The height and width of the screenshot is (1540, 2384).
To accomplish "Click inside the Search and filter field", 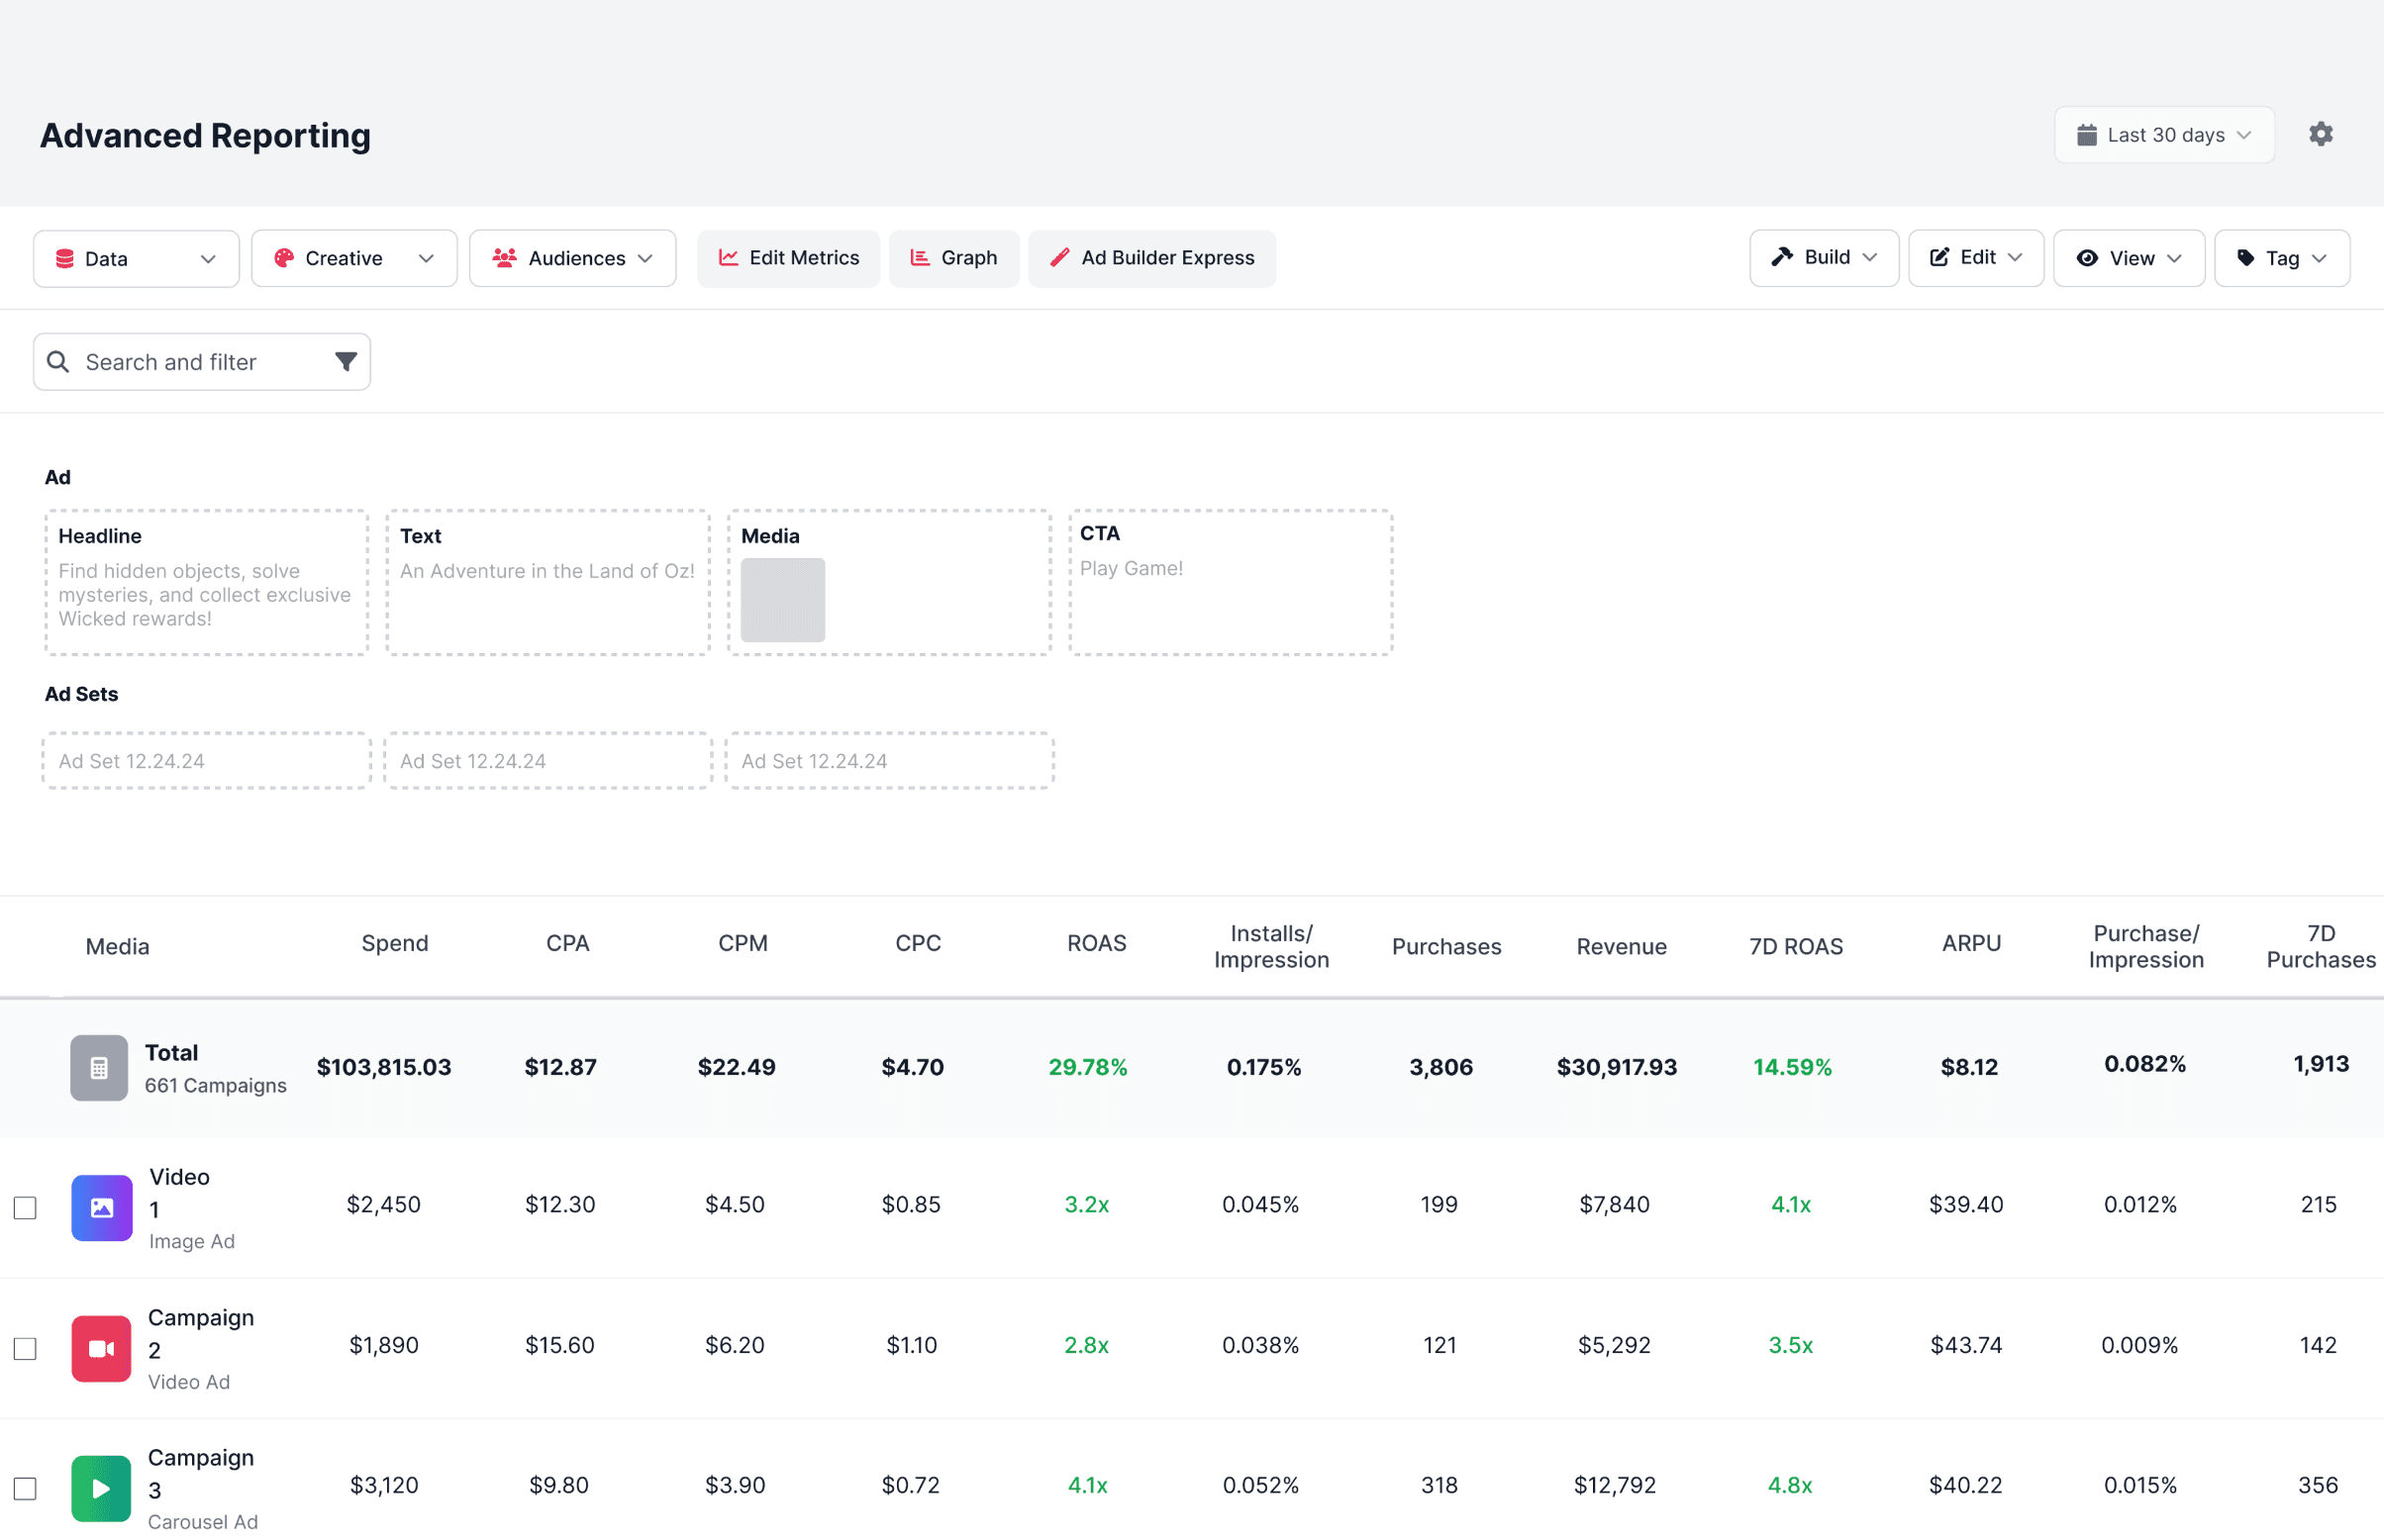I will point(170,361).
